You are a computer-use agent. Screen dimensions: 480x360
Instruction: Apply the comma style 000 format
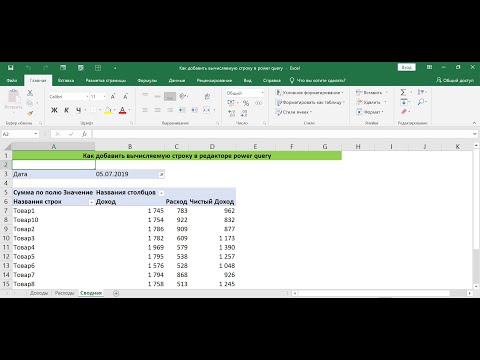click(258, 103)
